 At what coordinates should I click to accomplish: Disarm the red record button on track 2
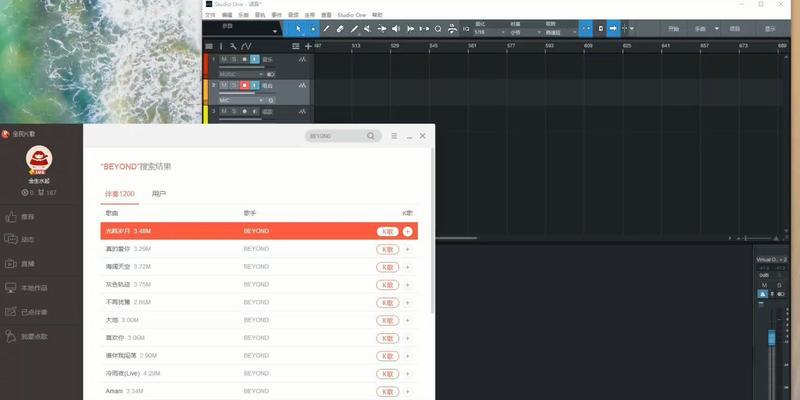(244, 85)
